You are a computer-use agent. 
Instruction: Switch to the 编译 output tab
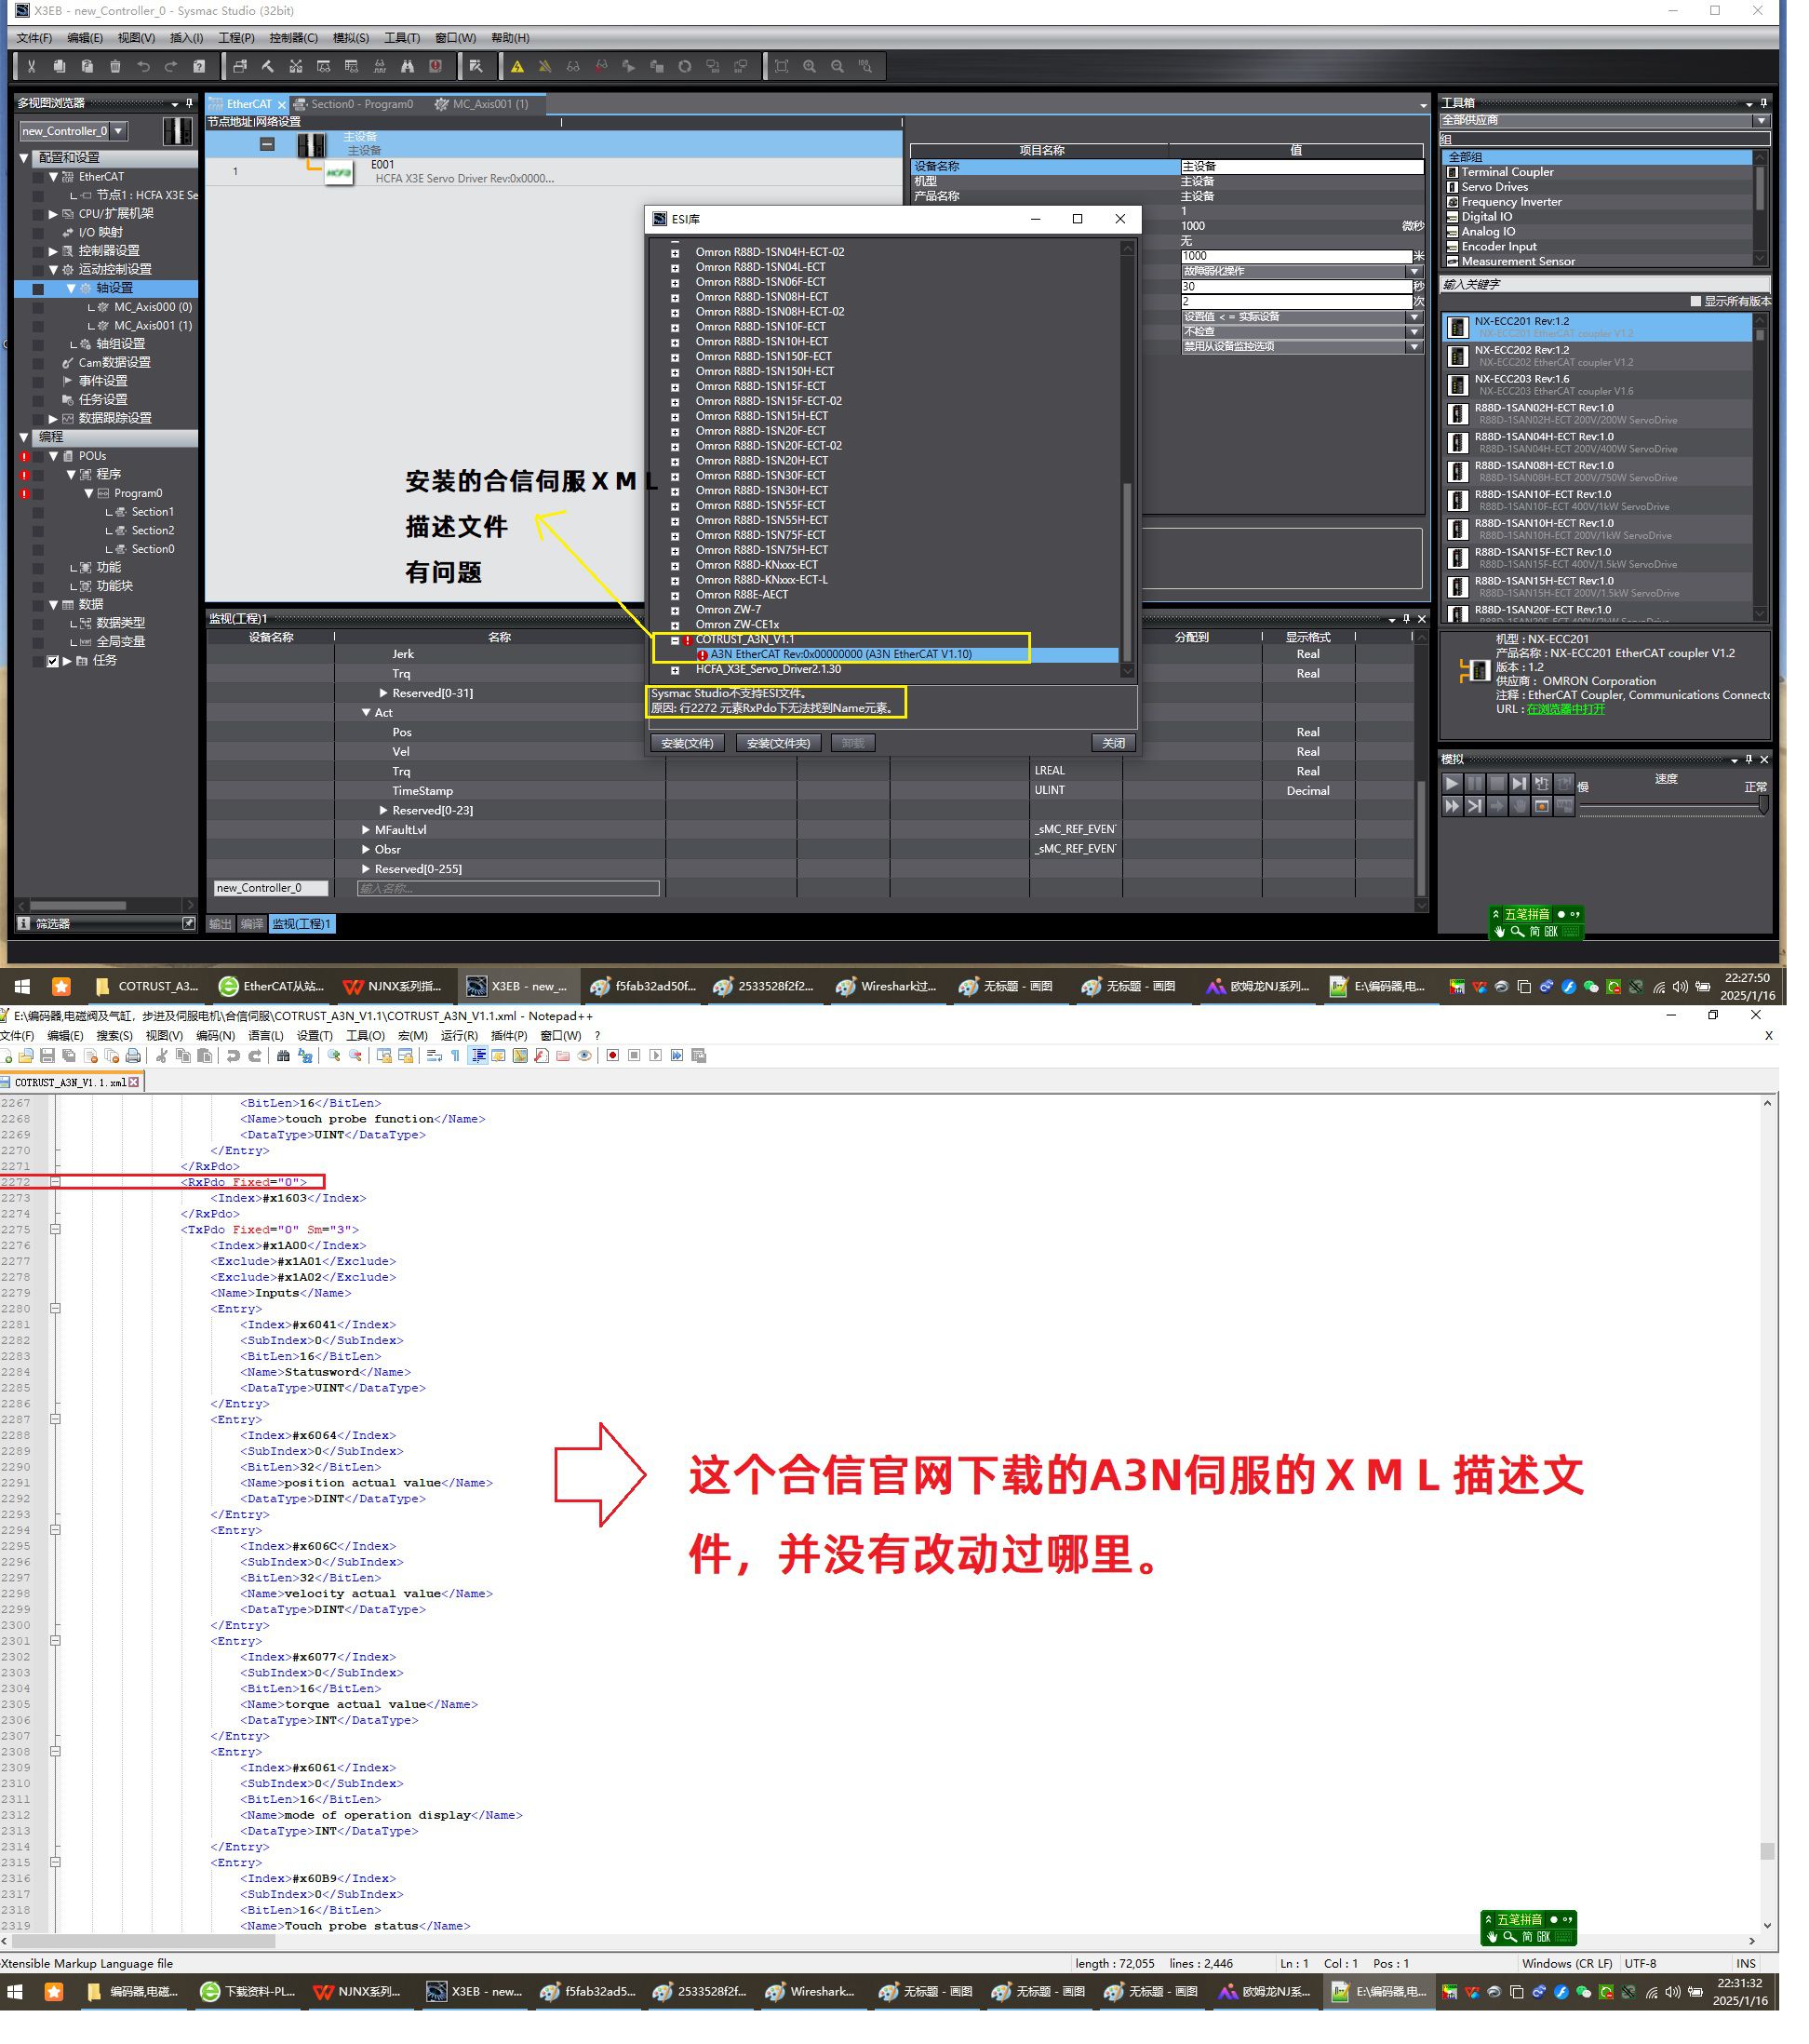tap(252, 924)
